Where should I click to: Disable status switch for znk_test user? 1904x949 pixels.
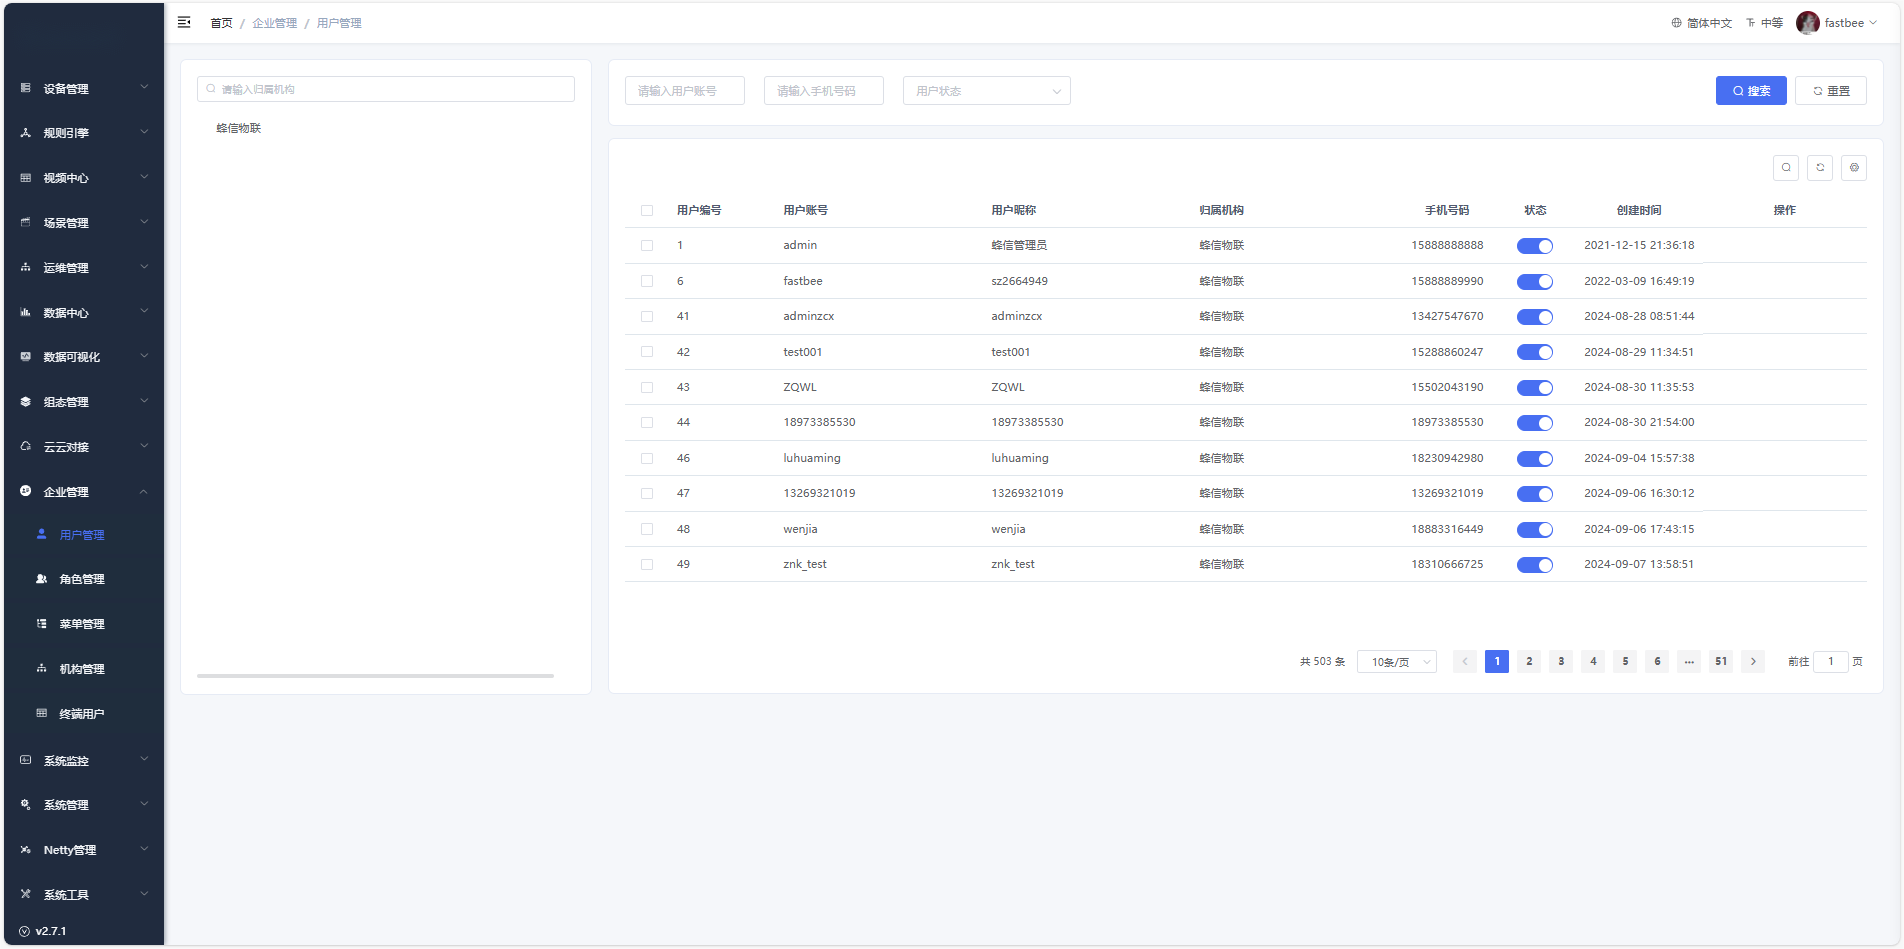[x=1534, y=565]
